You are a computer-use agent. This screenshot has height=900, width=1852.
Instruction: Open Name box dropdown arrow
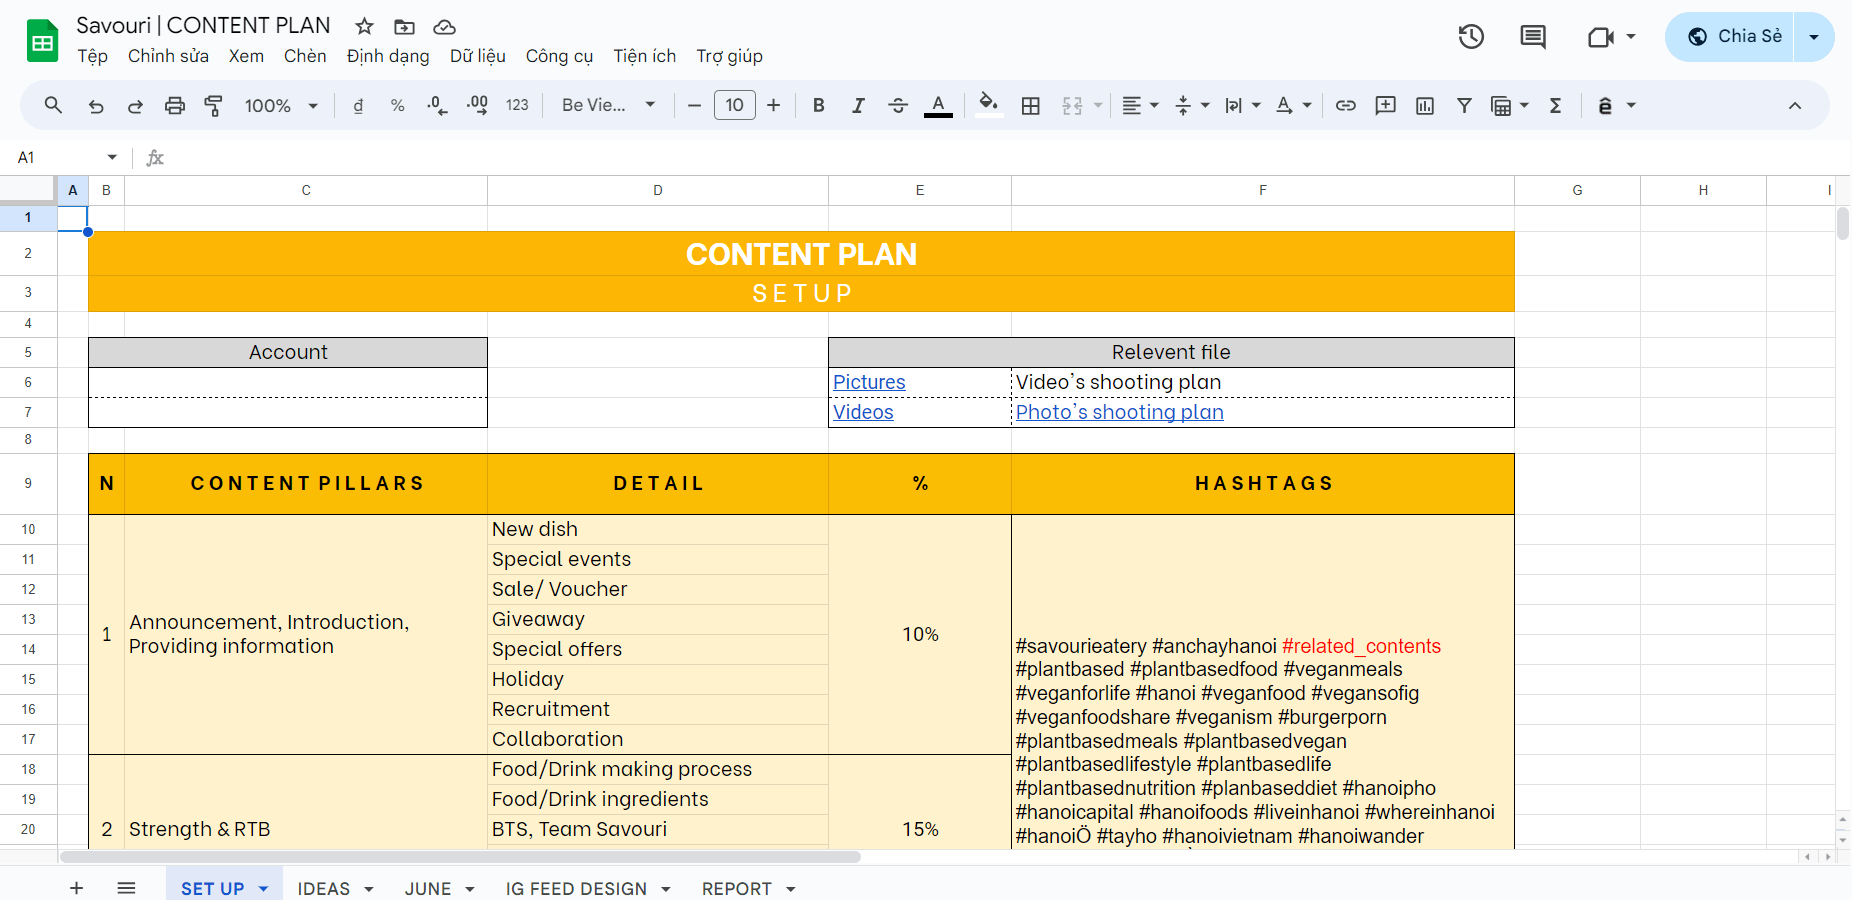pyautogui.click(x=112, y=157)
